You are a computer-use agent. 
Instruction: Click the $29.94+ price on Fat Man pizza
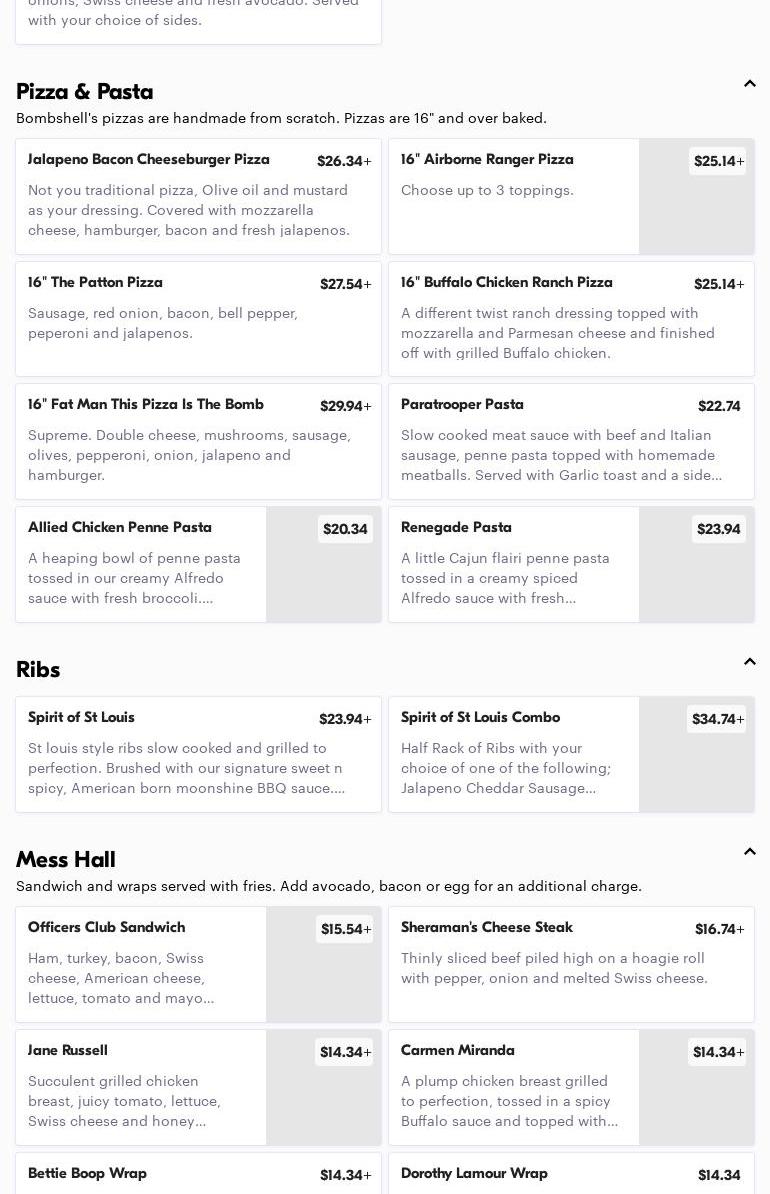point(345,406)
